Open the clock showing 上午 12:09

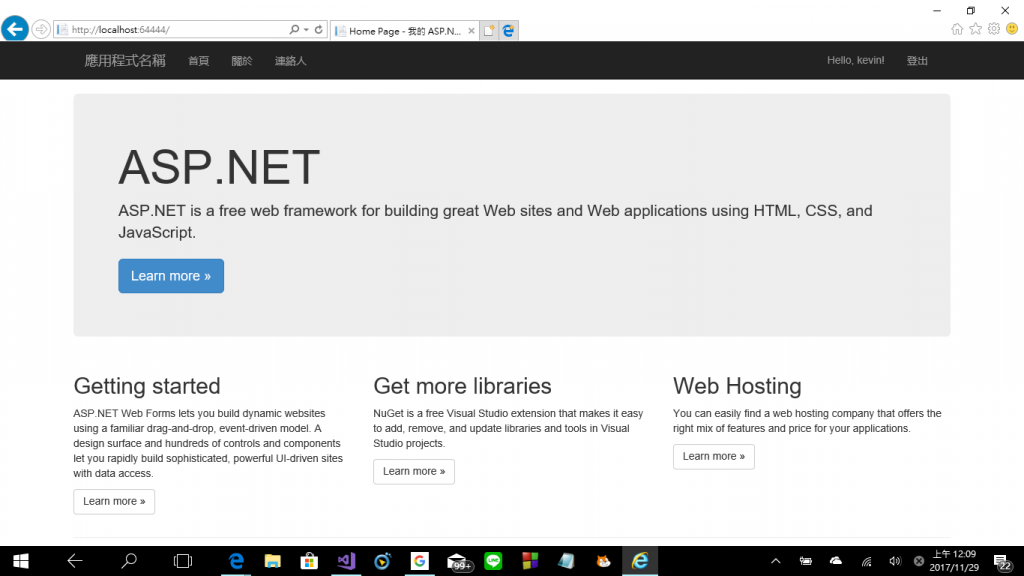point(954,561)
